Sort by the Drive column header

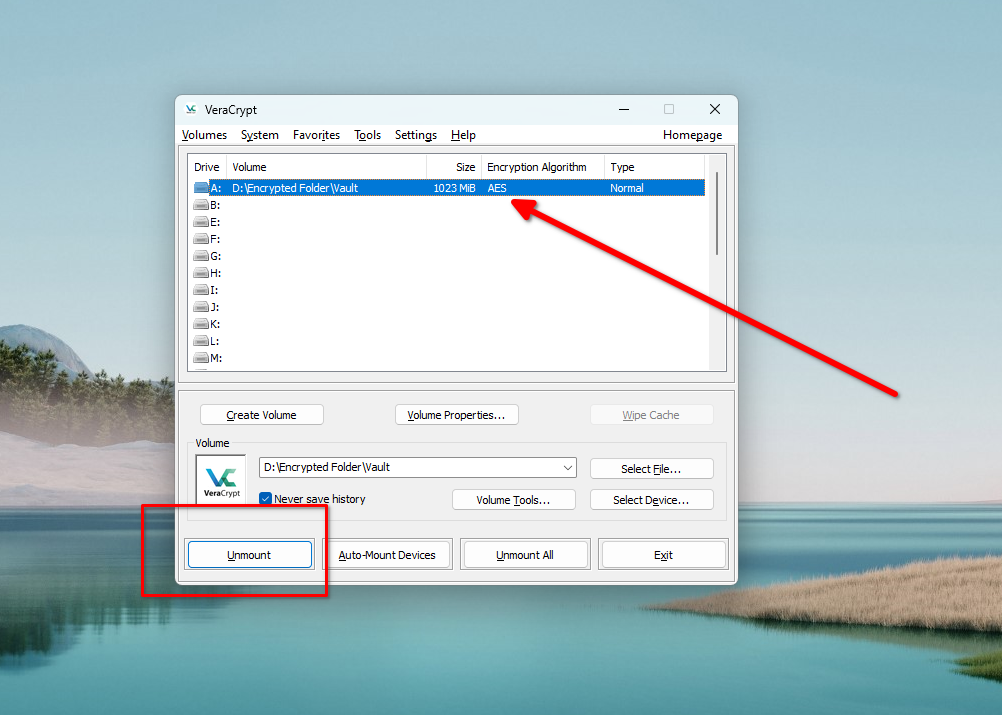207,167
